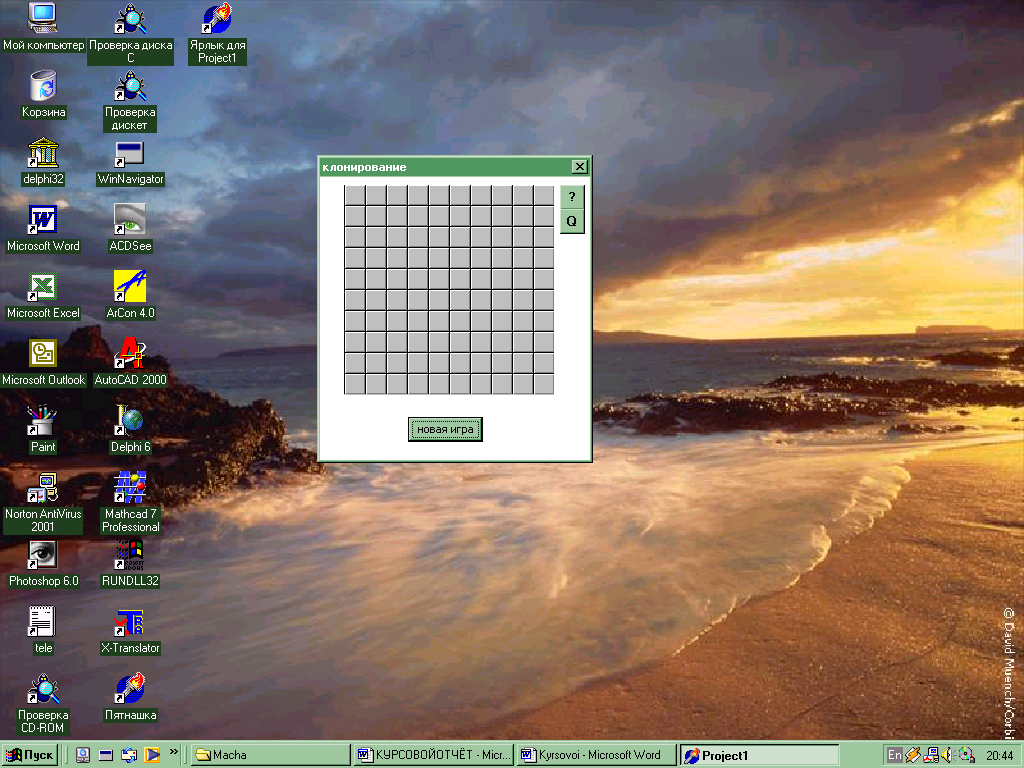The image size is (1024, 768).
Task: Click the Show Desktop quick launch icon
Action: tap(106, 755)
